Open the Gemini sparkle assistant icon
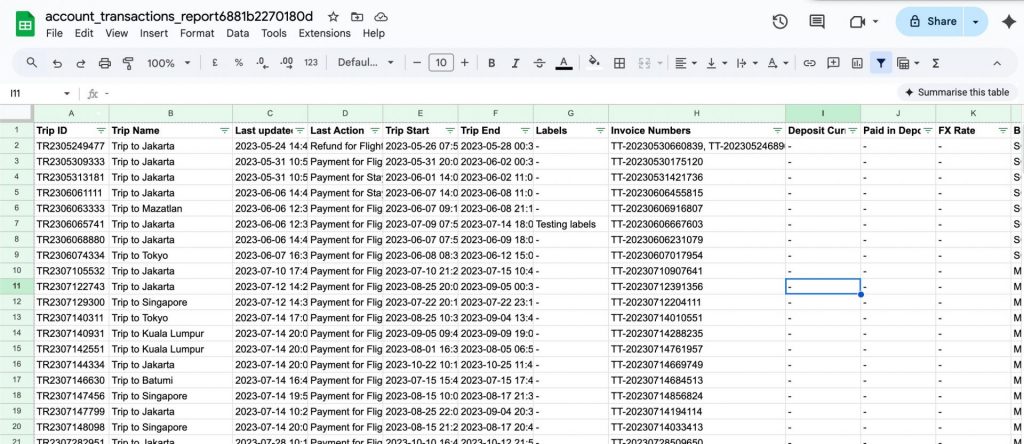 [1008, 22]
